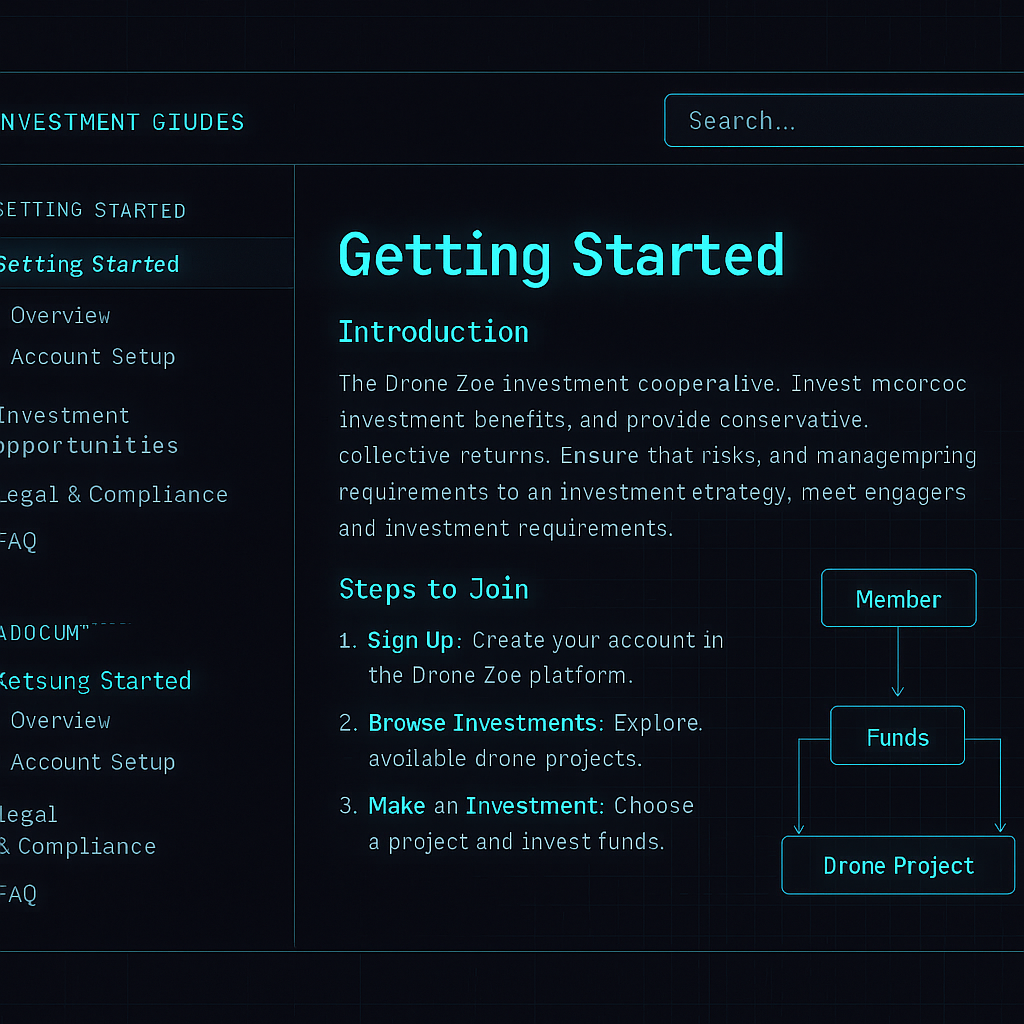Open Account Setup under Ketsung Started
The width and height of the screenshot is (1024, 1024).
(x=93, y=762)
